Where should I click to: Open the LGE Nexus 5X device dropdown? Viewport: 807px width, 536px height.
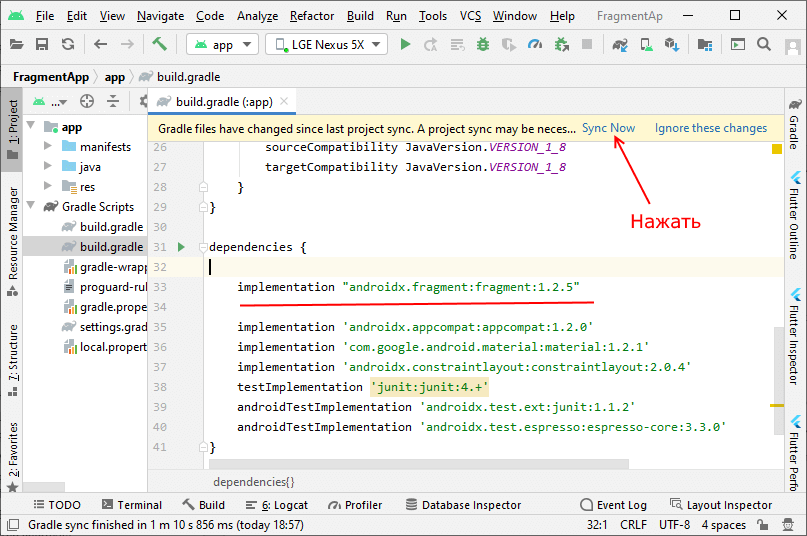[326, 44]
